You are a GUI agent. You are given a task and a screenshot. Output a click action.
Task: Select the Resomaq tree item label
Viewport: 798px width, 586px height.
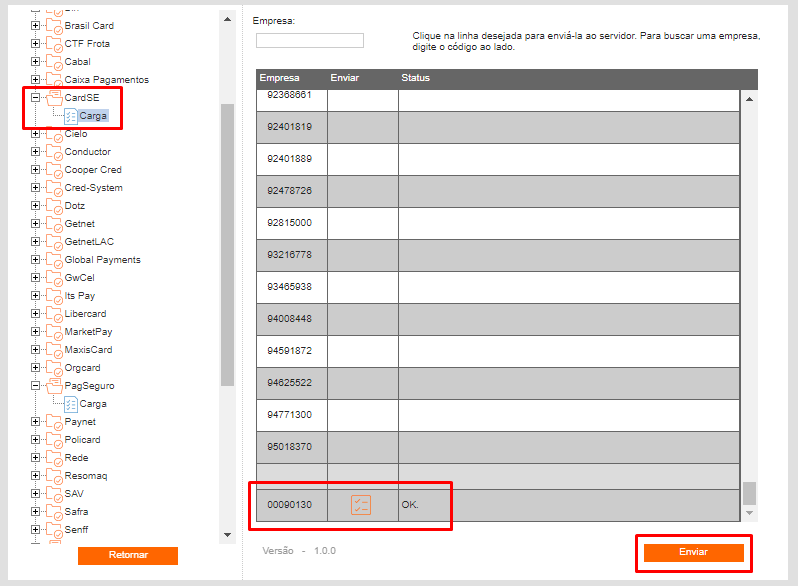coord(86,476)
